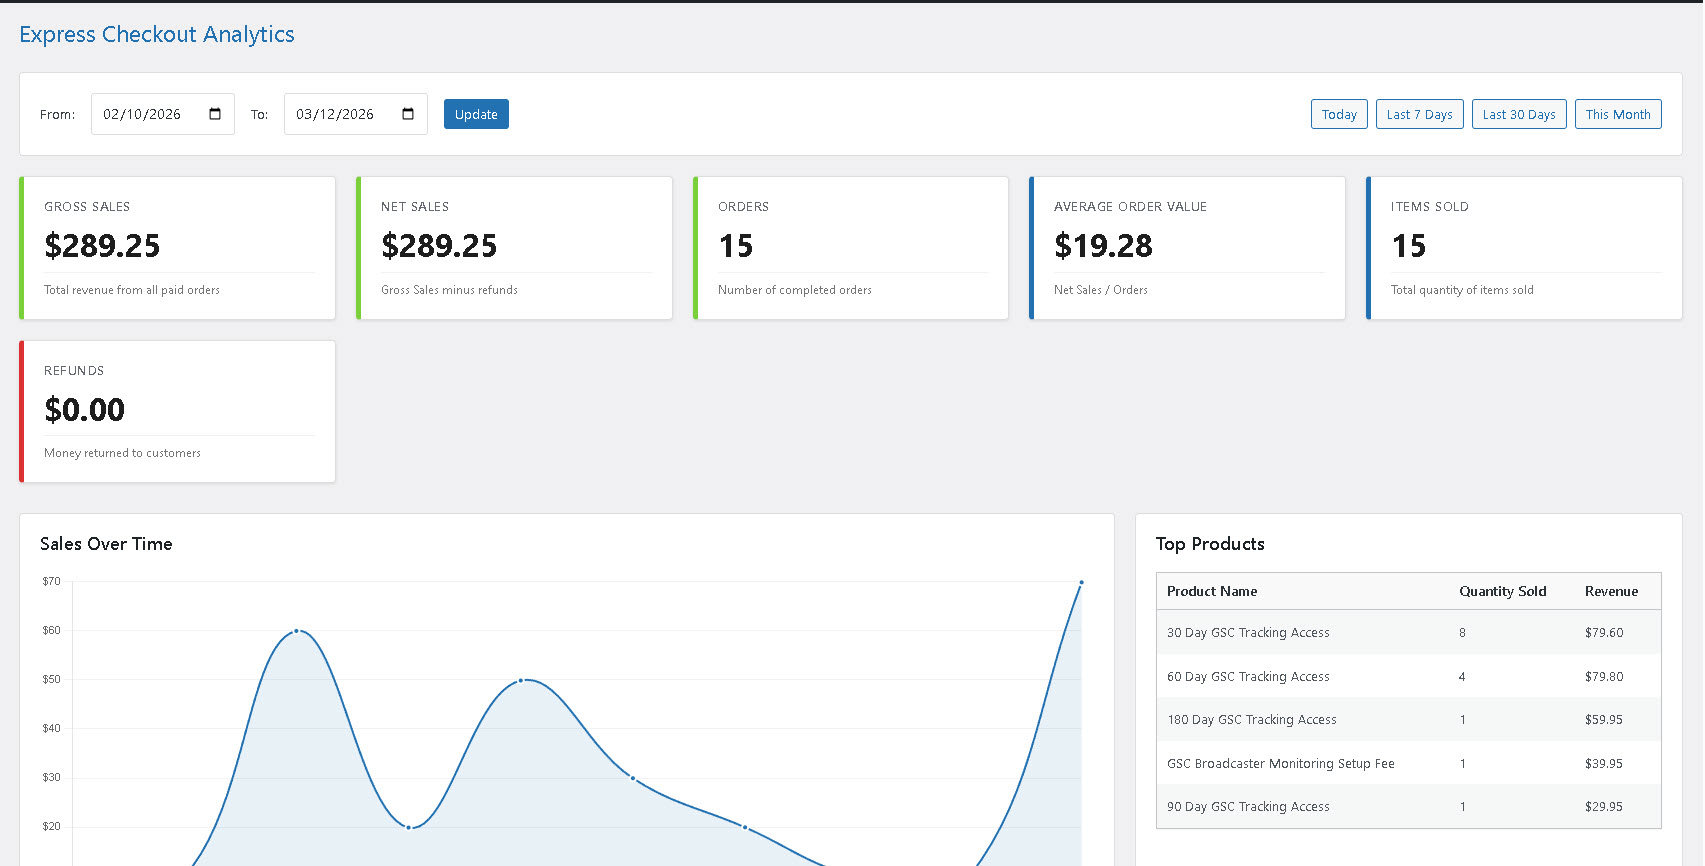Screen dimensions: 1705x866
Task: Click the Update button
Action: (x=476, y=114)
